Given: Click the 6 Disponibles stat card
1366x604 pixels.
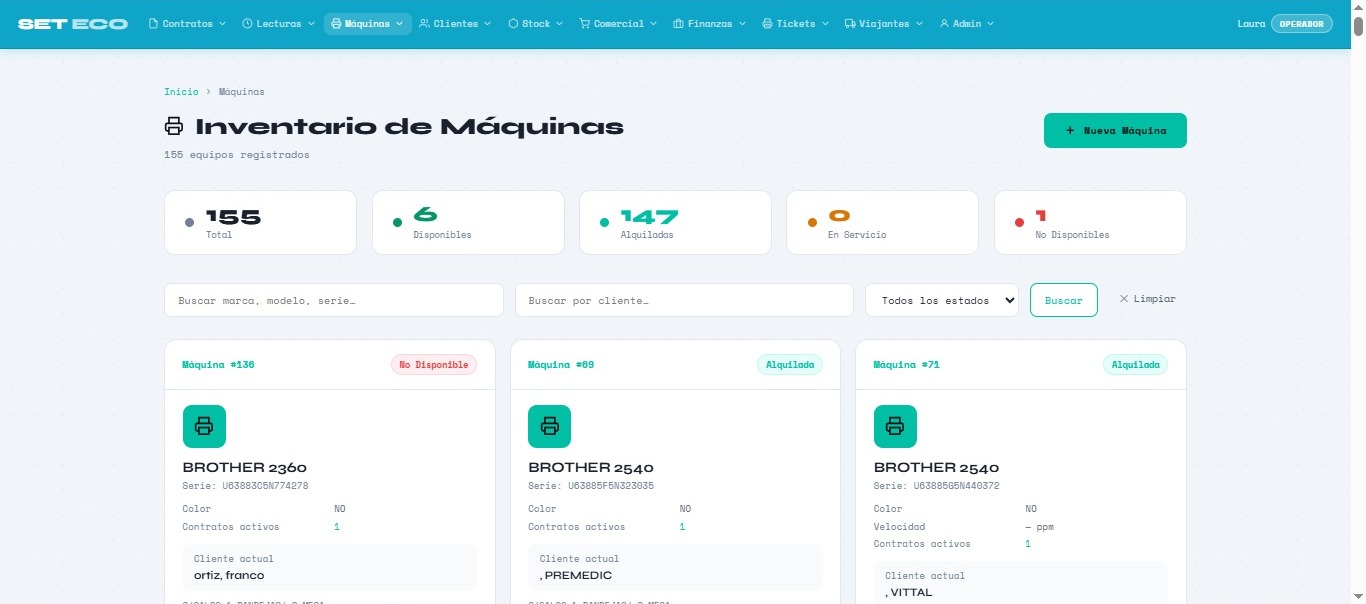Looking at the screenshot, I should pos(468,222).
